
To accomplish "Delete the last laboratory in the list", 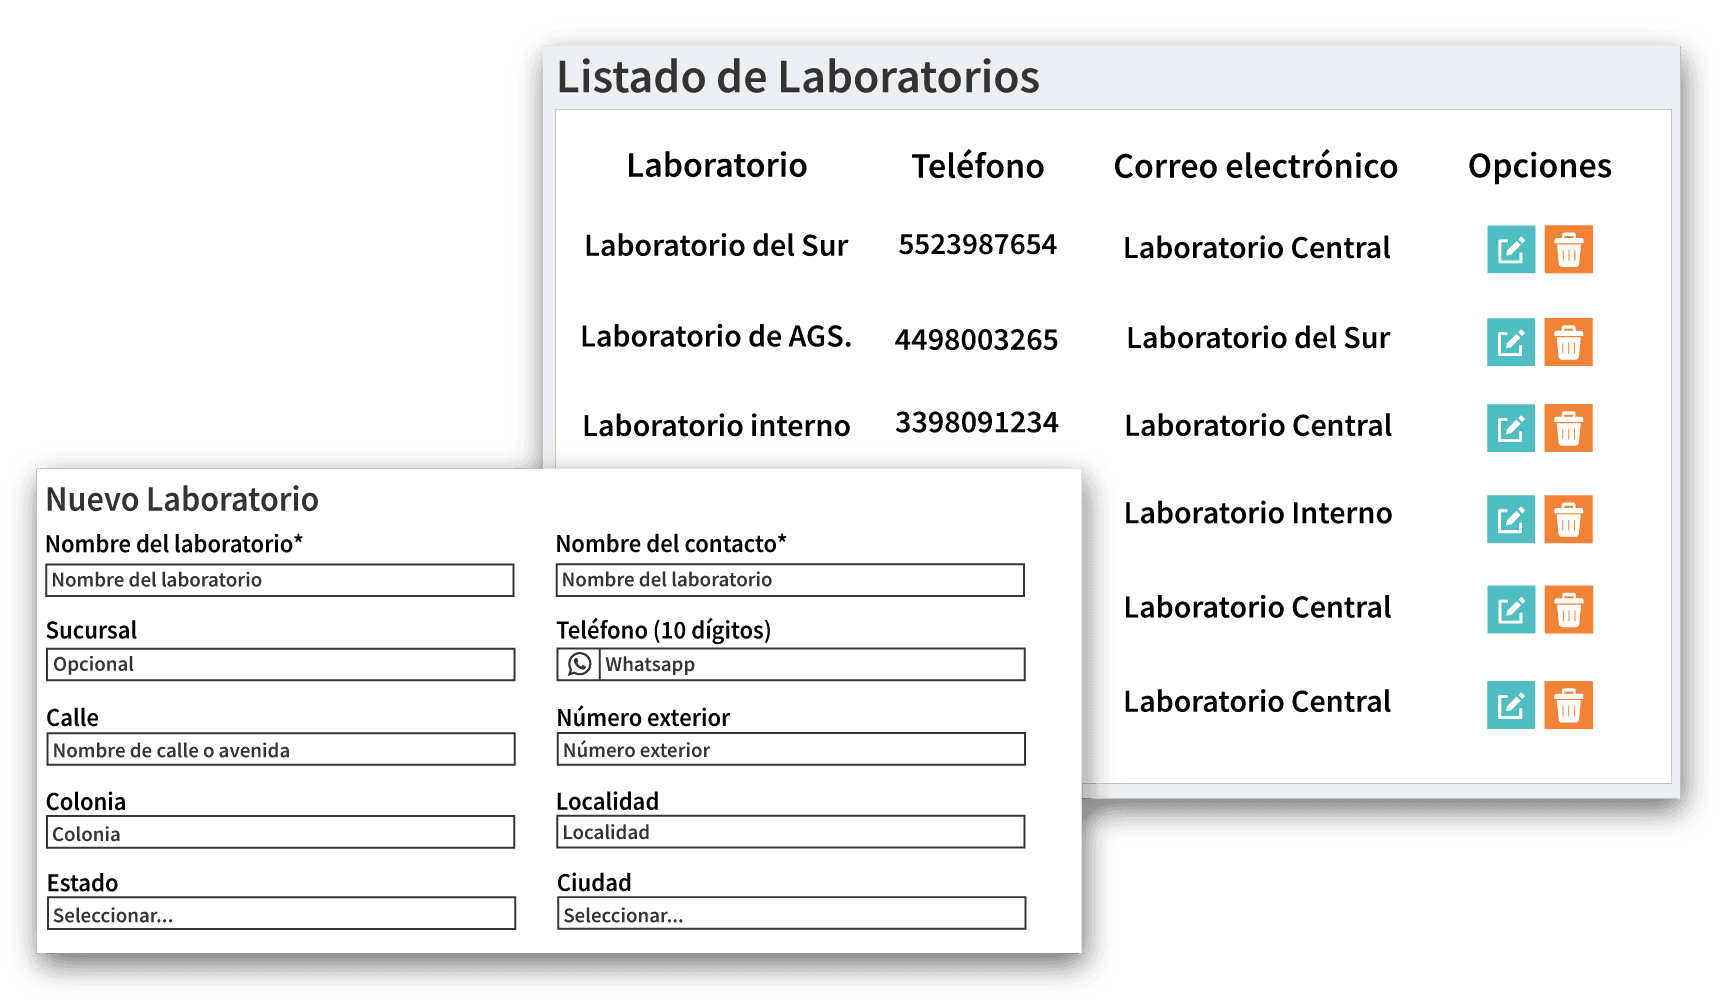I will click(x=1568, y=705).
